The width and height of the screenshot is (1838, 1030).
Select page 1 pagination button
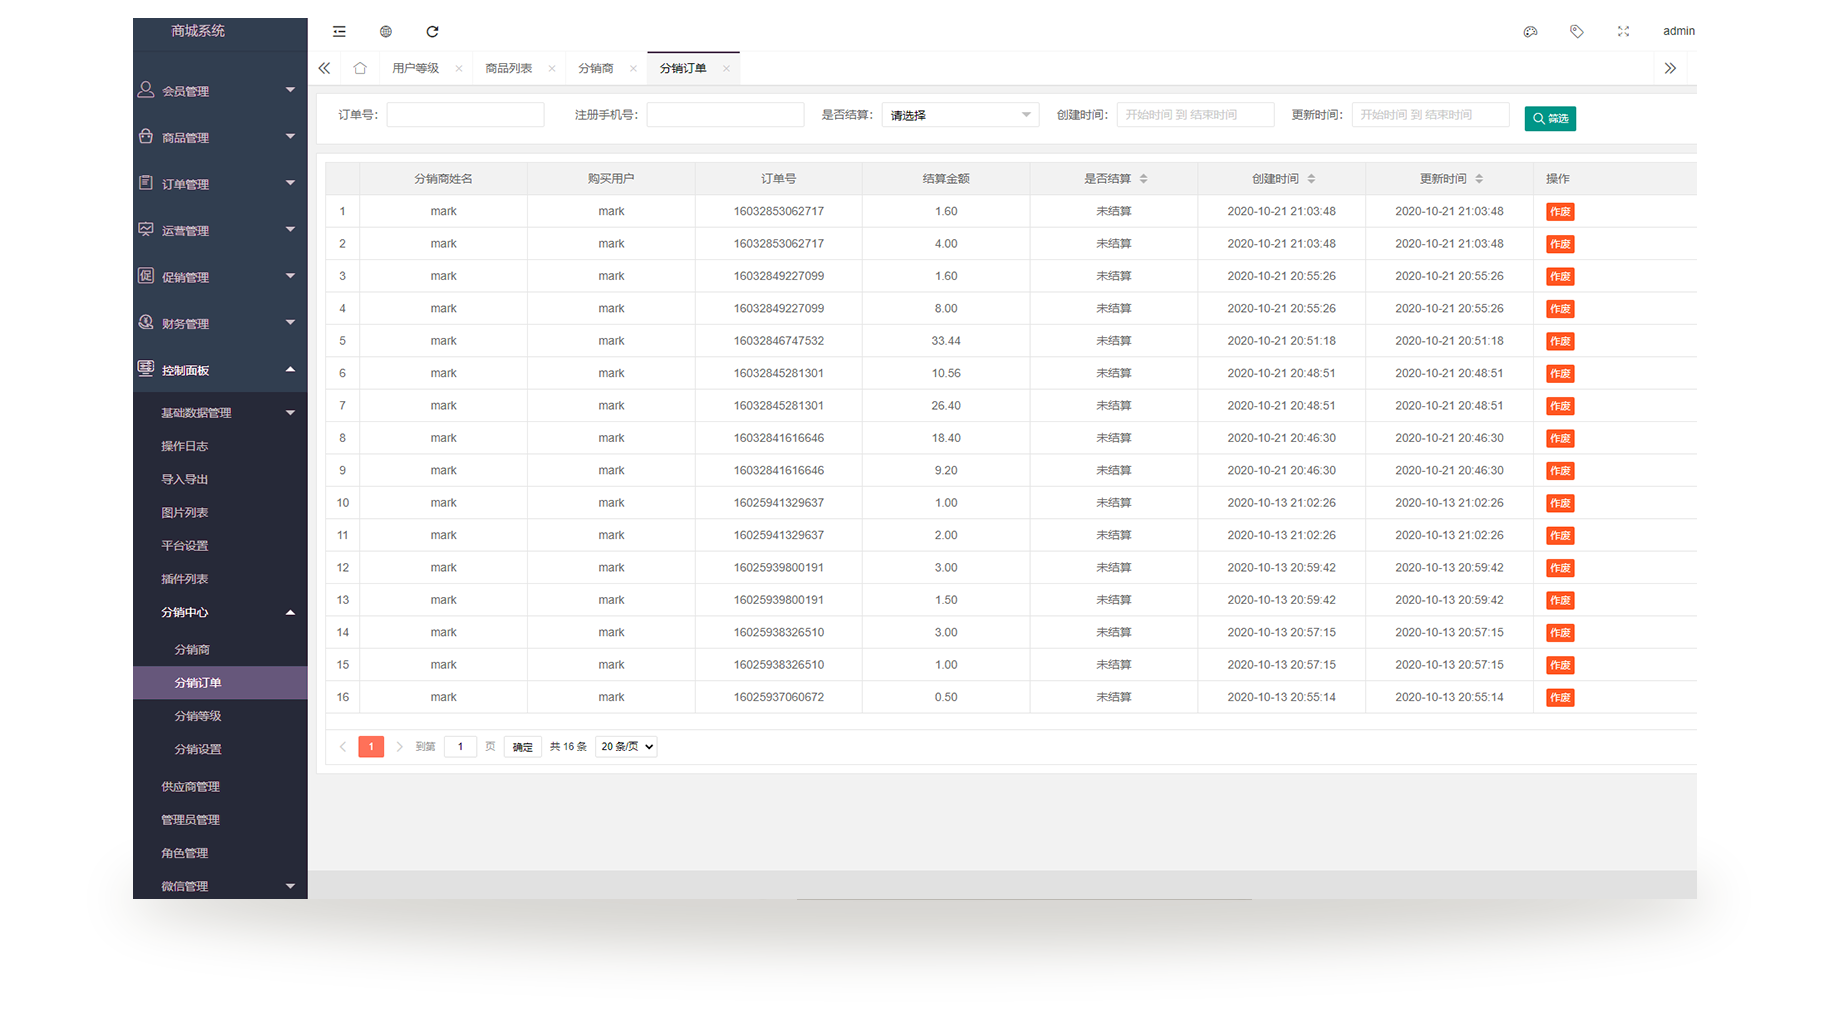click(371, 747)
